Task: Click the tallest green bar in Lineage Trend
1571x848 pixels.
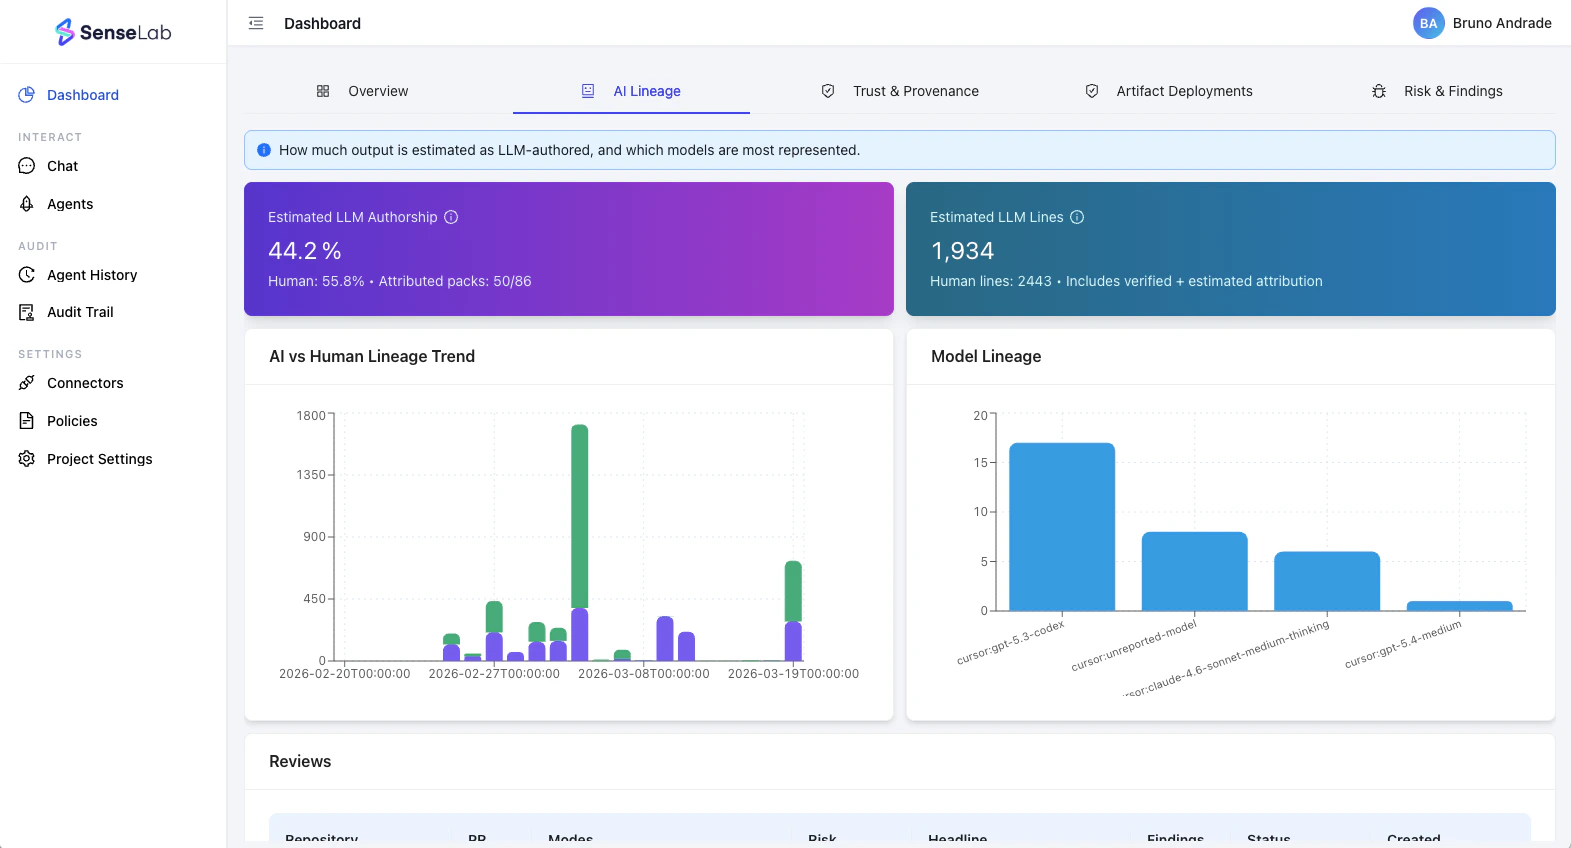Action: [579, 515]
